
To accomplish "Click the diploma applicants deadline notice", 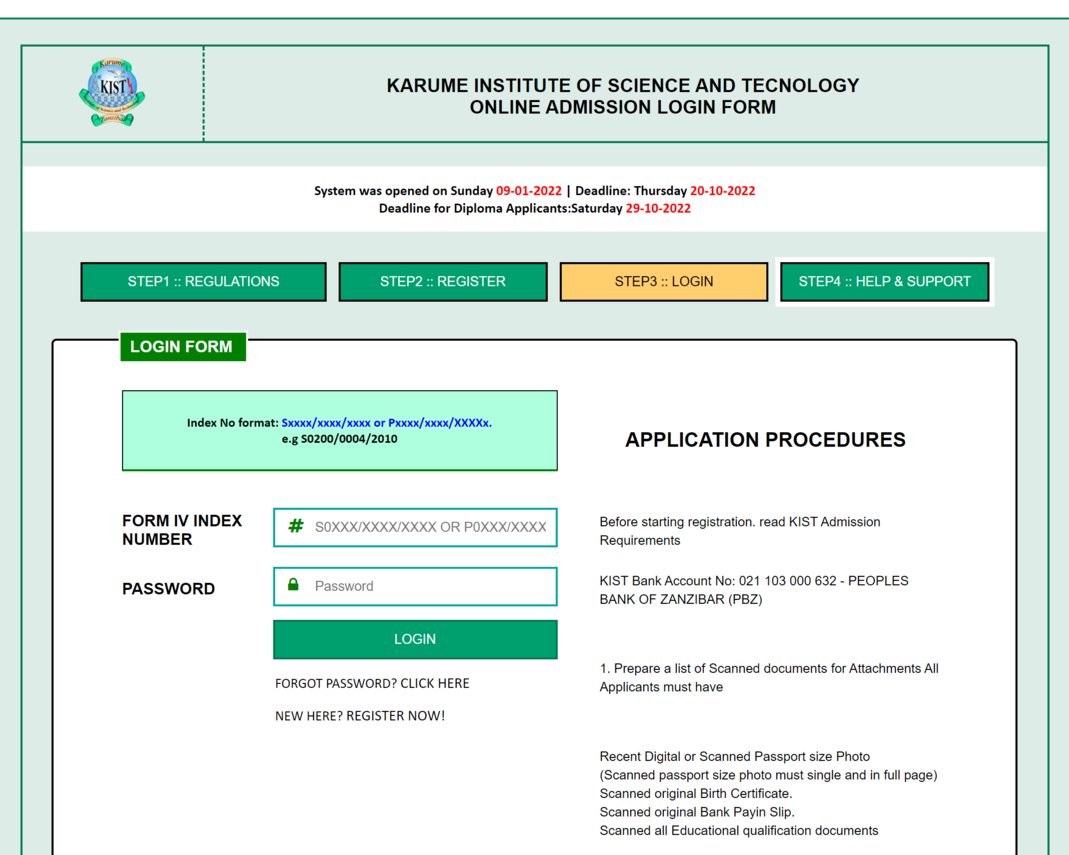I will tap(534, 209).
